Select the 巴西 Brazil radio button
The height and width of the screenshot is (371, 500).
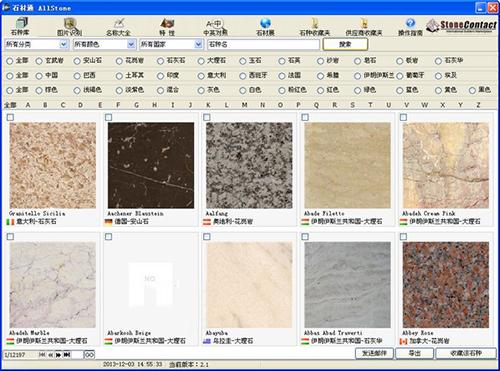coord(77,76)
